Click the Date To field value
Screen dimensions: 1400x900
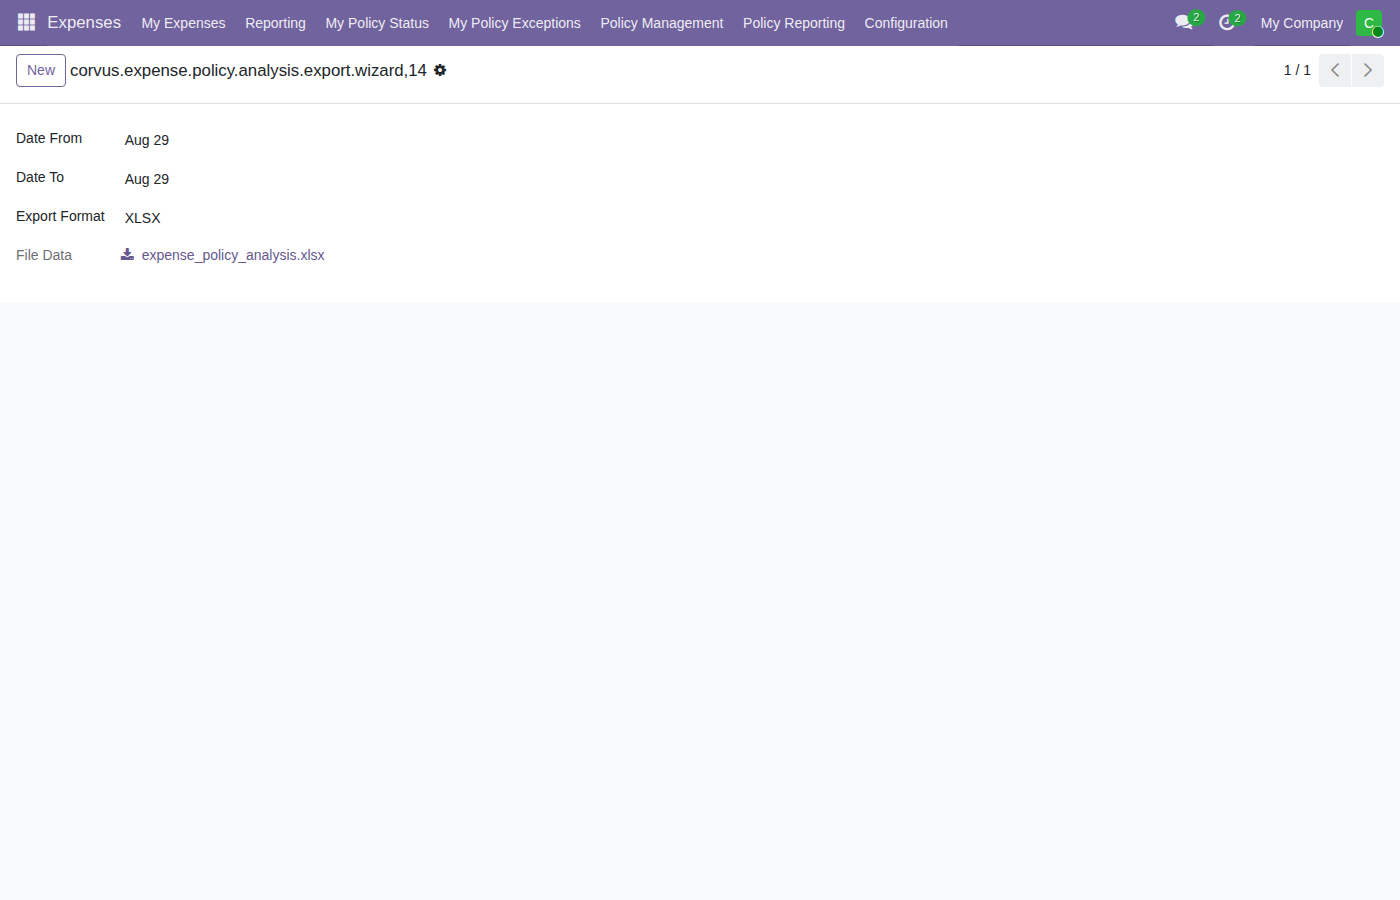[147, 179]
